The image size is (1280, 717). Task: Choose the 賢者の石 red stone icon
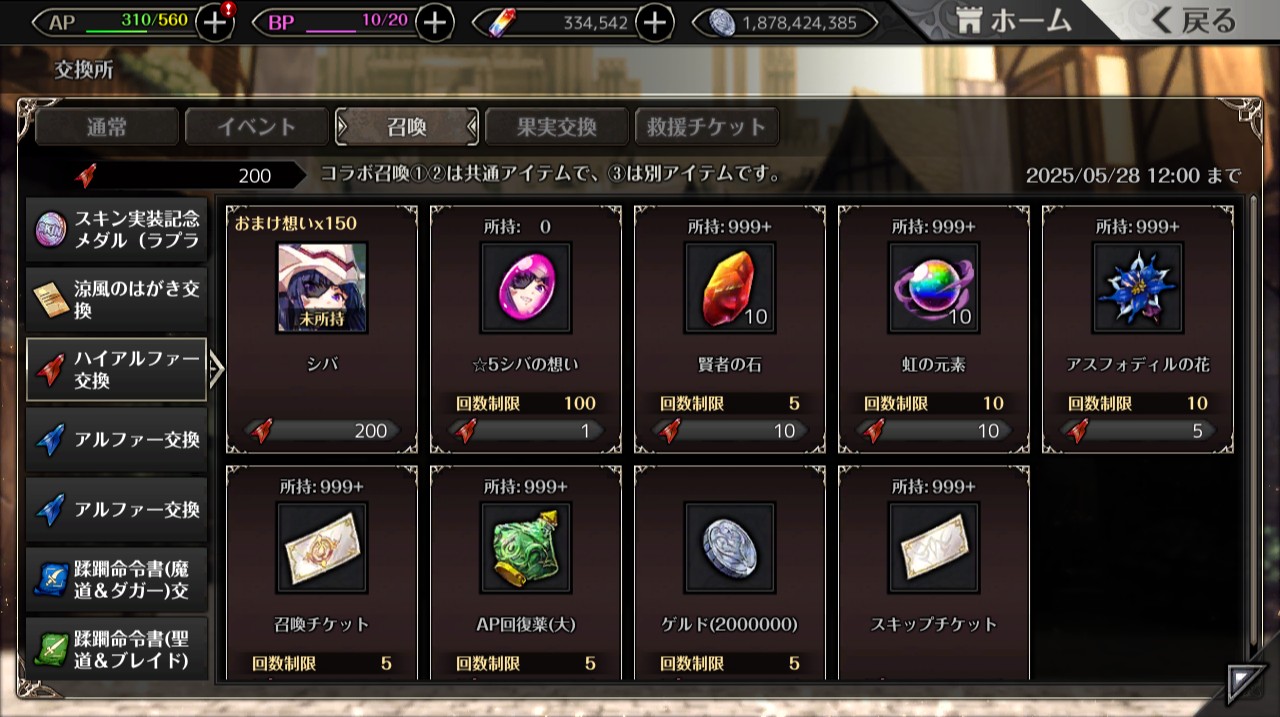click(x=730, y=288)
